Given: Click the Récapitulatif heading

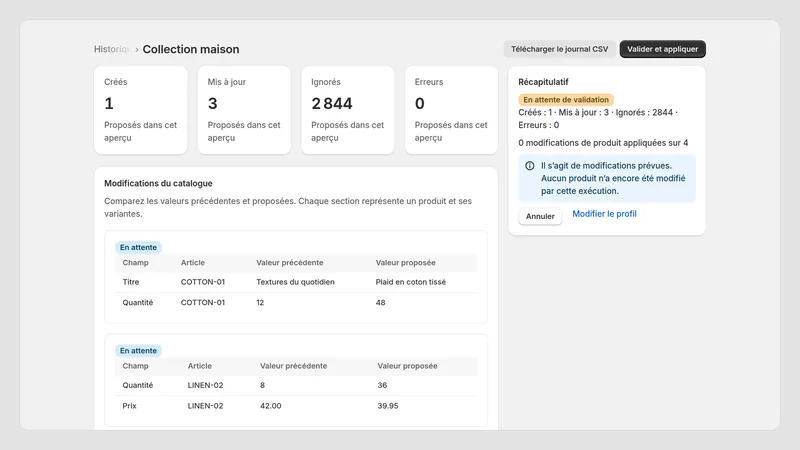Looking at the screenshot, I should (543, 82).
